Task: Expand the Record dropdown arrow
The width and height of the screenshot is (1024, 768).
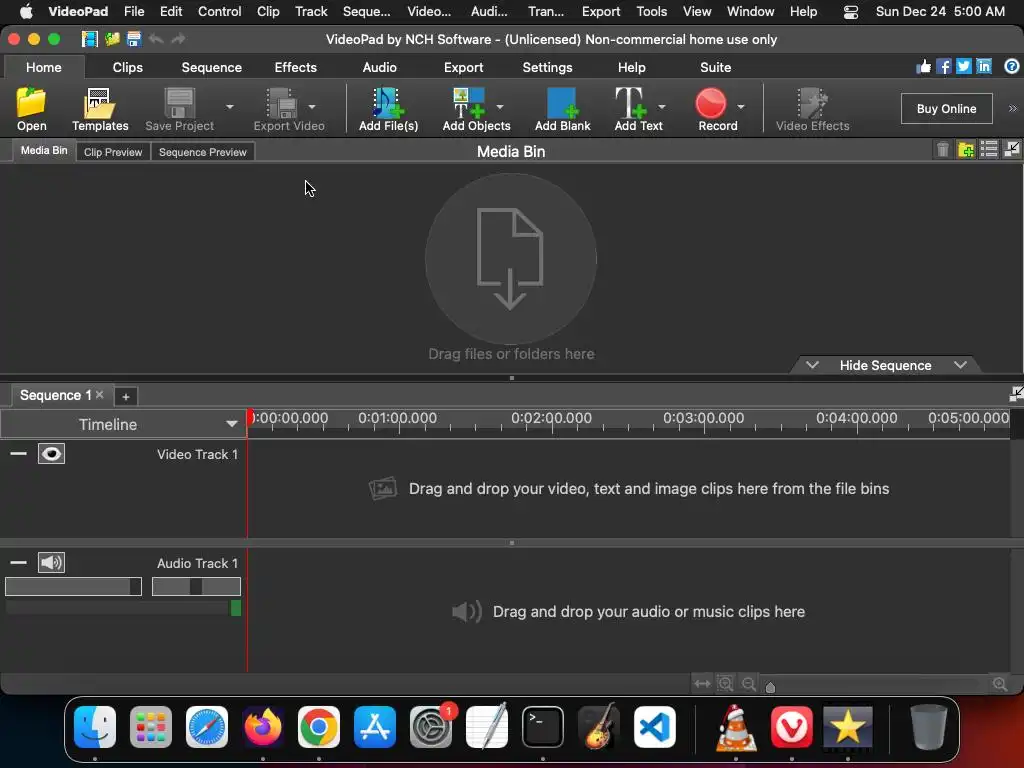Action: [741, 106]
